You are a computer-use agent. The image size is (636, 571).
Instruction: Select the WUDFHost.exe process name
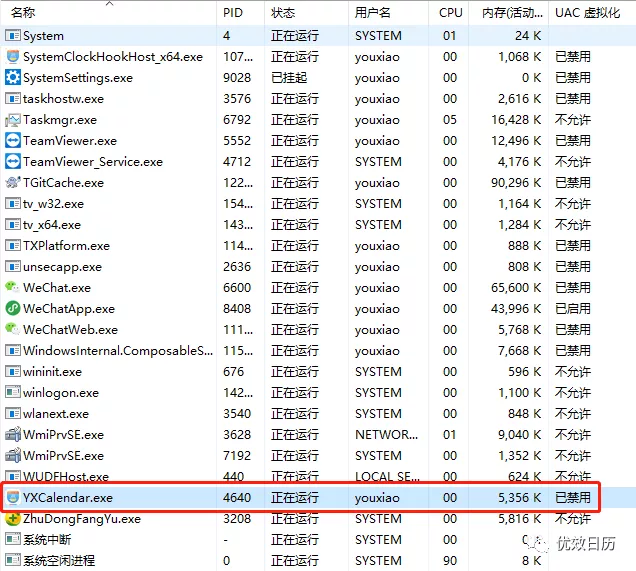coord(66,476)
